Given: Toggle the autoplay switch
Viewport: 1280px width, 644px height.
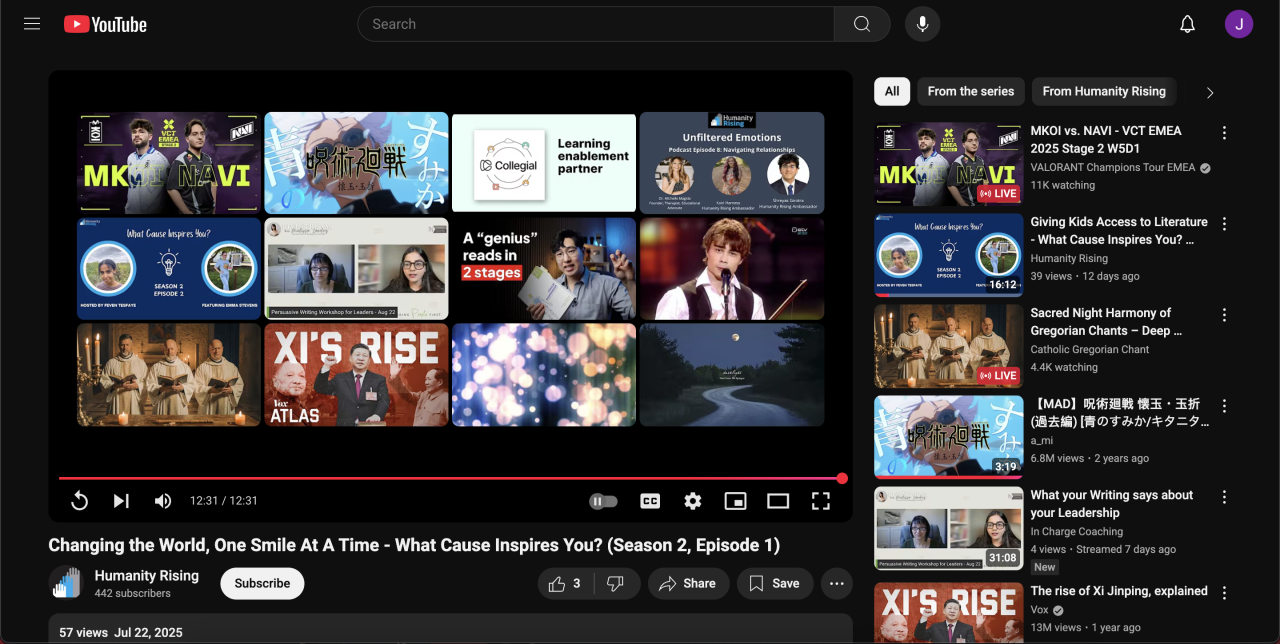Looking at the screenshot, I should pos(603,501).
